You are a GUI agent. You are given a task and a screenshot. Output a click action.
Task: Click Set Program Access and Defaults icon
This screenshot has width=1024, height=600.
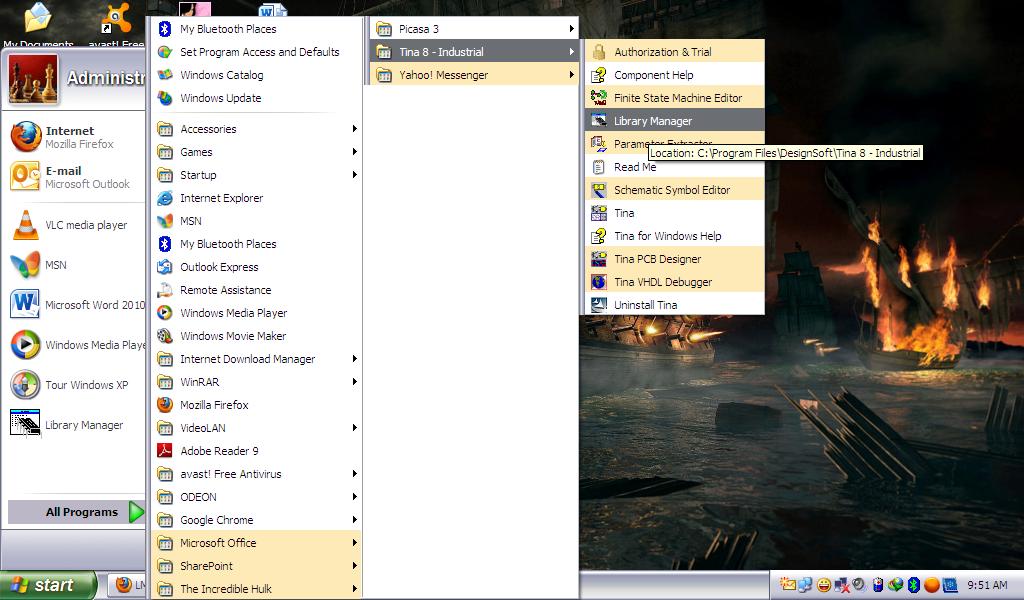(165, 52)
